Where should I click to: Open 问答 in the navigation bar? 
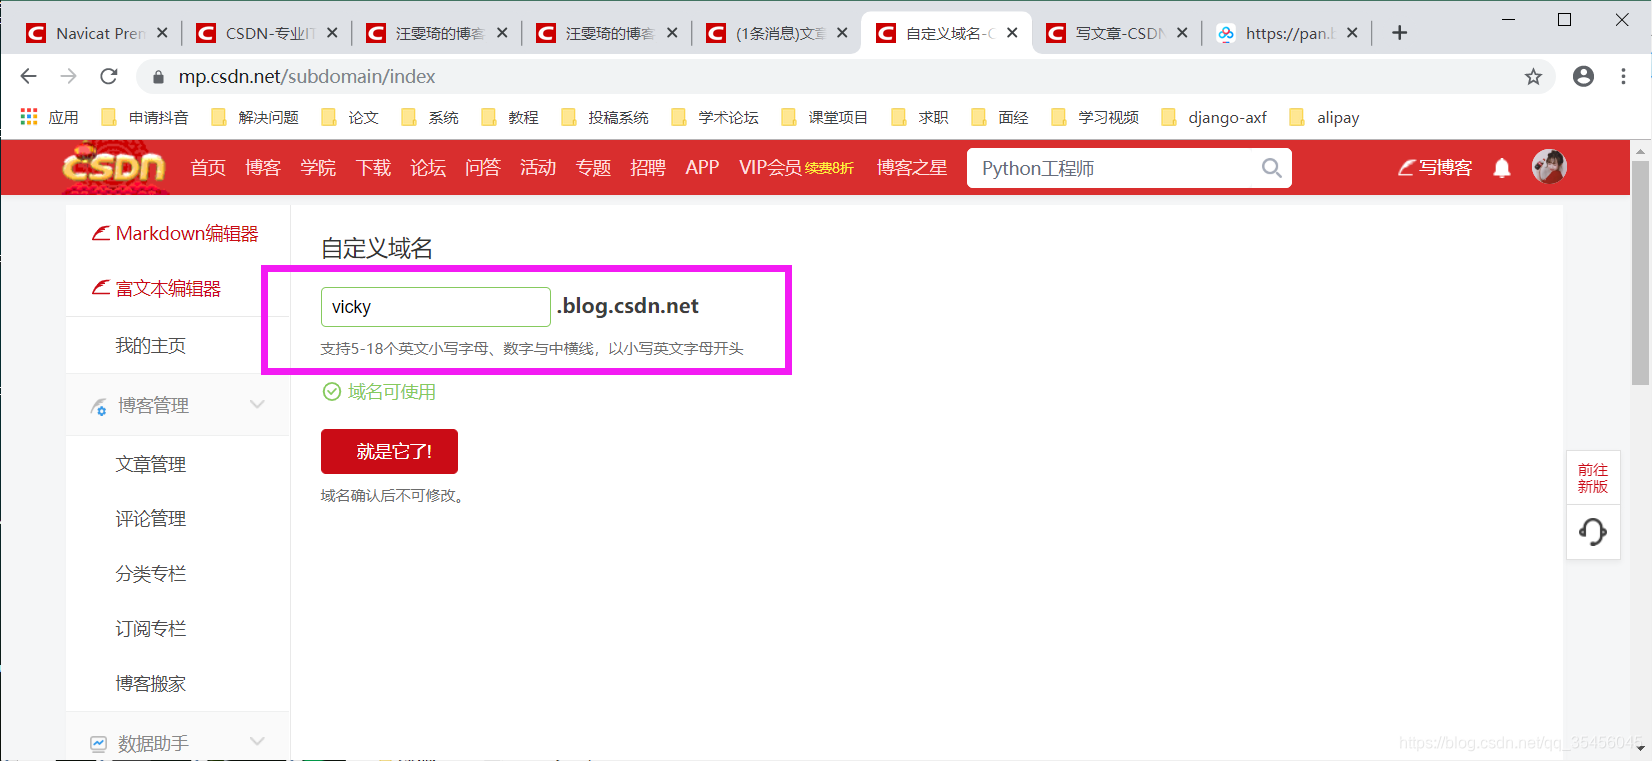coord(483,168)
